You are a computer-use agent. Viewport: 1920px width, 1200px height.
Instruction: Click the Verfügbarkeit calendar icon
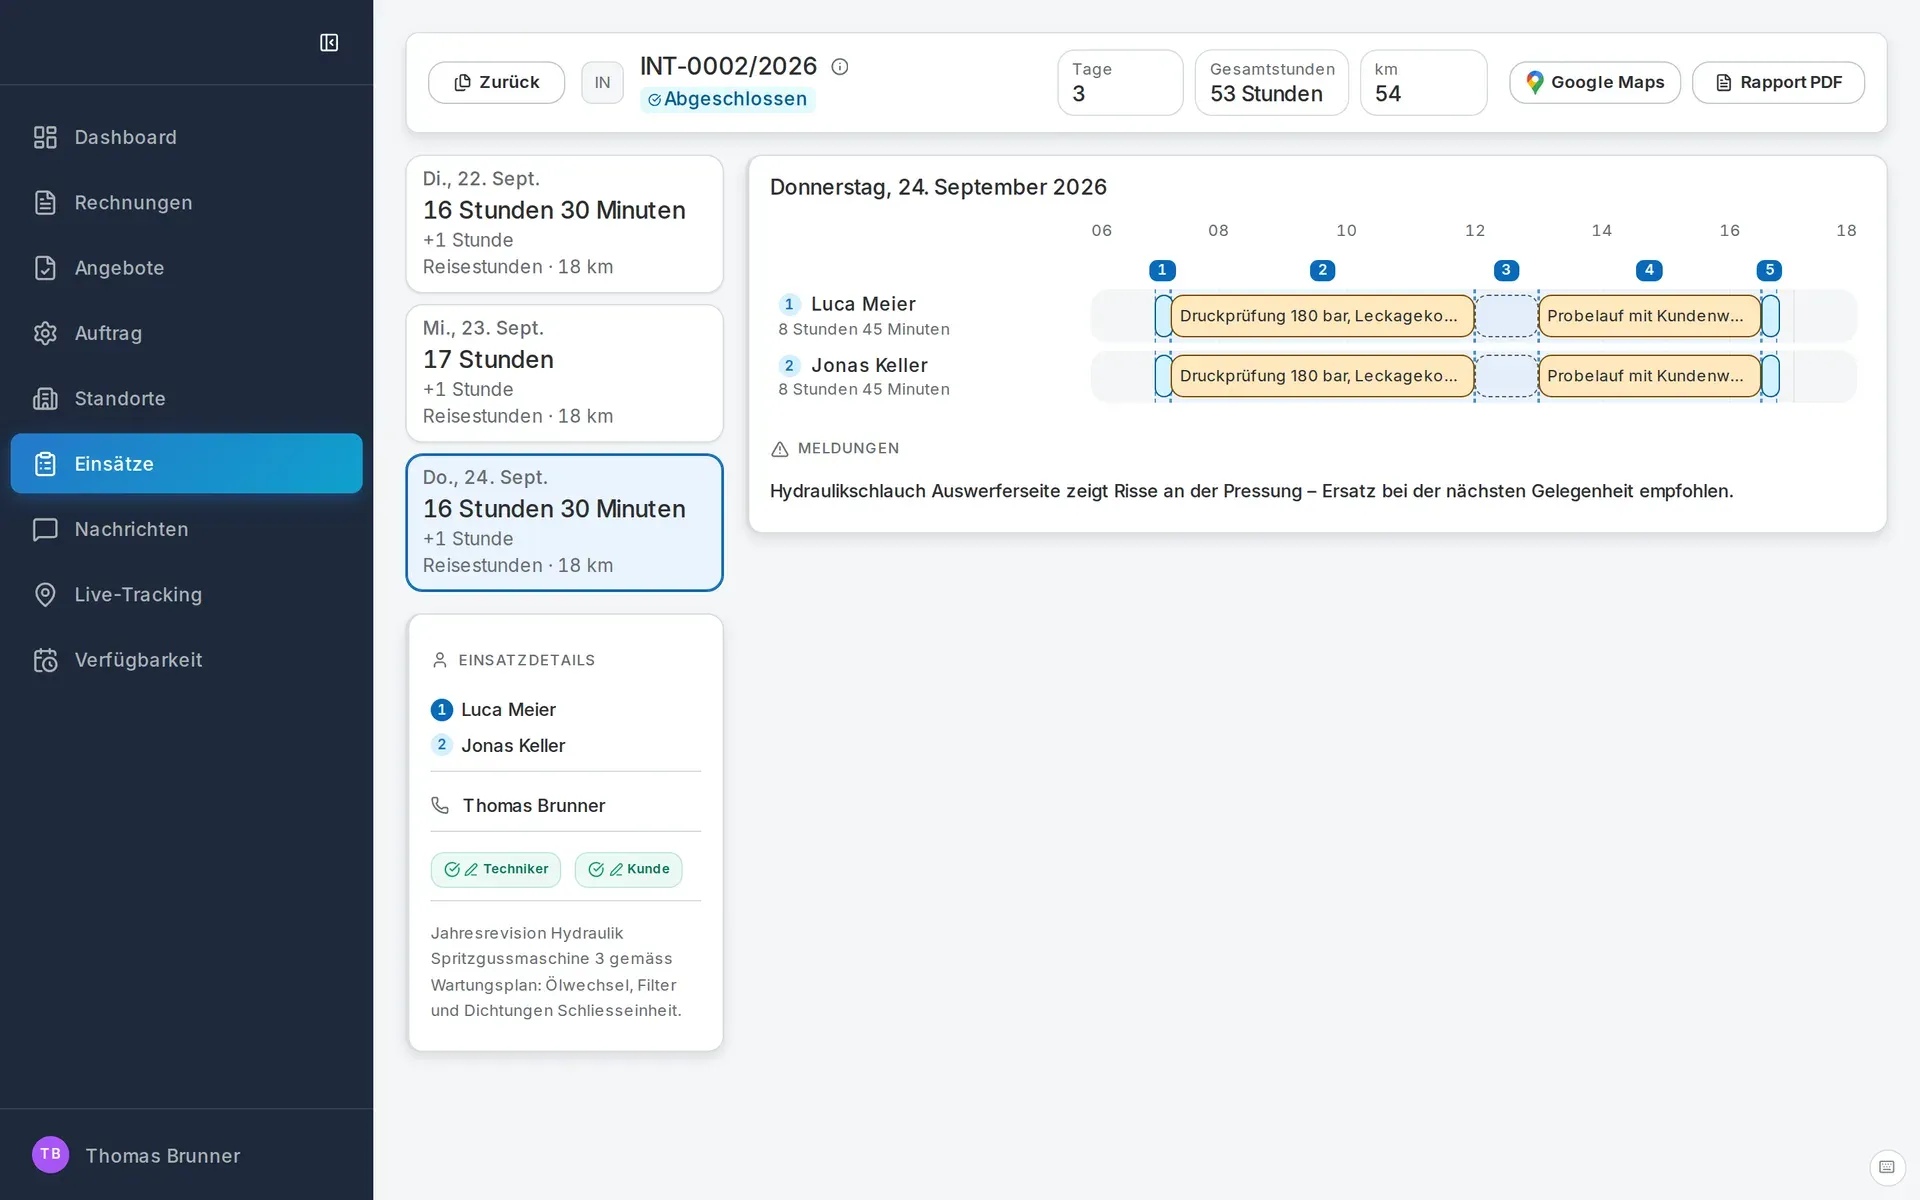point(45,660)
